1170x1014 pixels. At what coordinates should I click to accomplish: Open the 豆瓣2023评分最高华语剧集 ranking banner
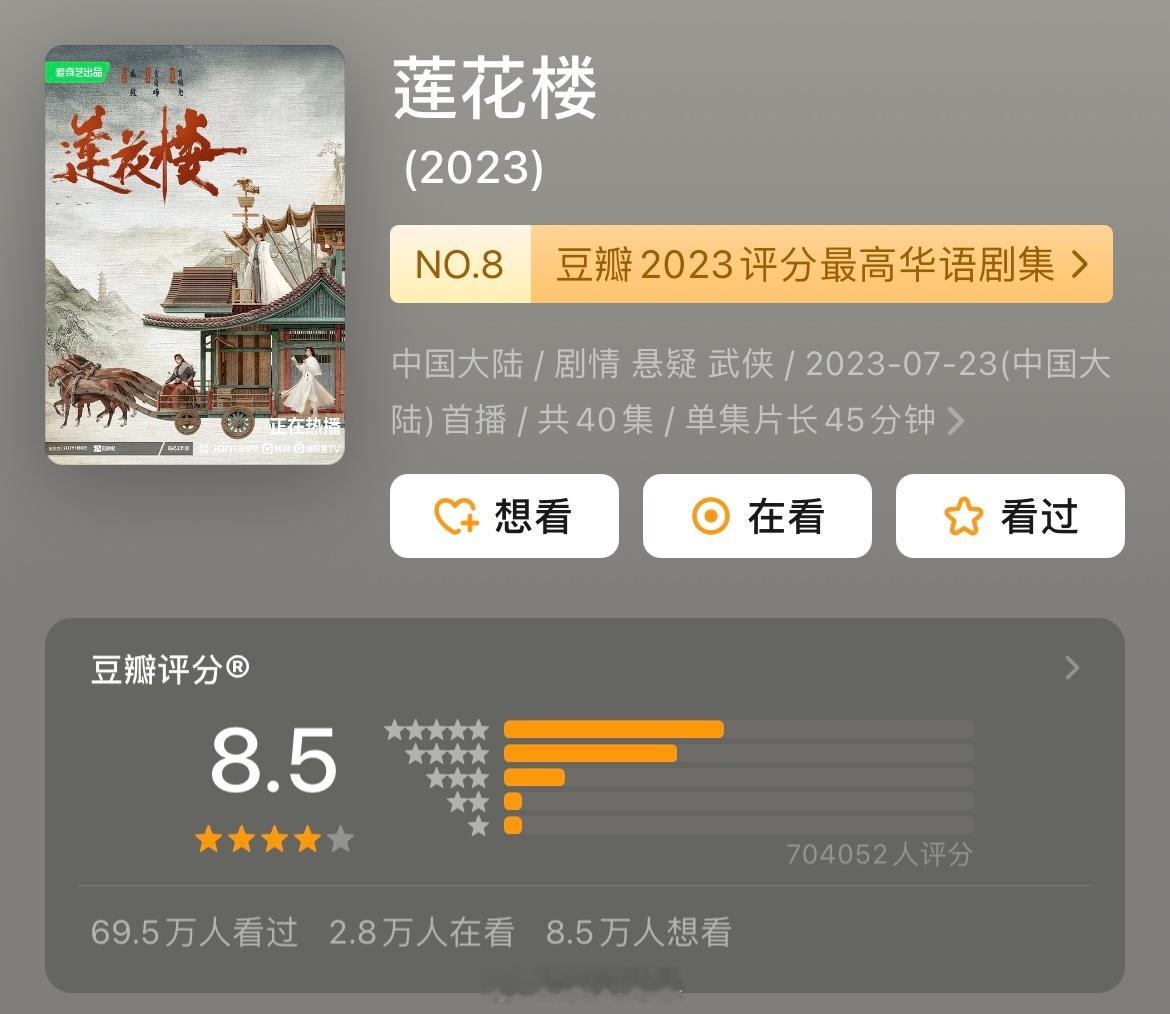point(751,264)
